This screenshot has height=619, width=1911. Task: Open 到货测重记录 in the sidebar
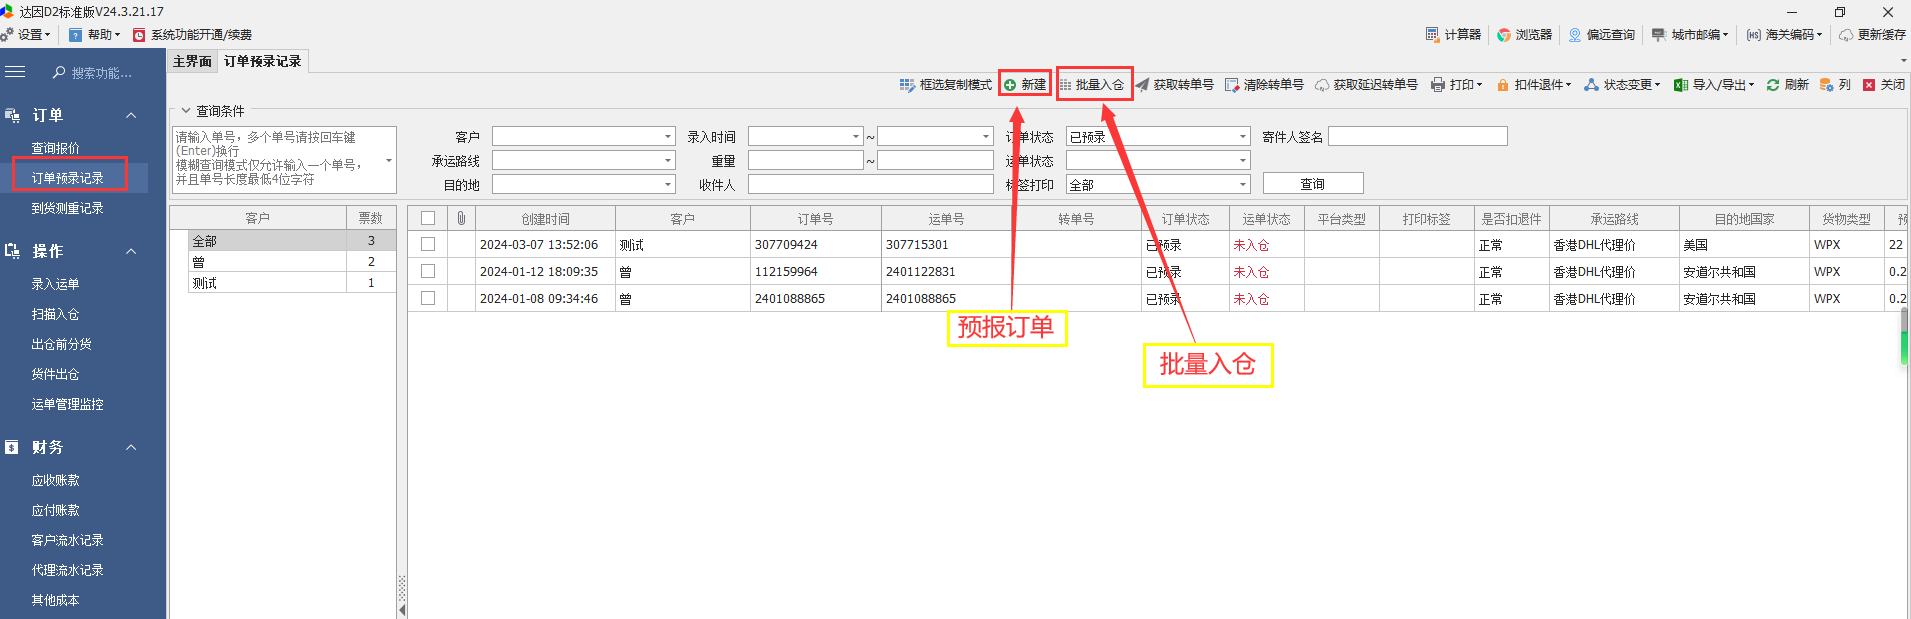click(x=67, y=208)
